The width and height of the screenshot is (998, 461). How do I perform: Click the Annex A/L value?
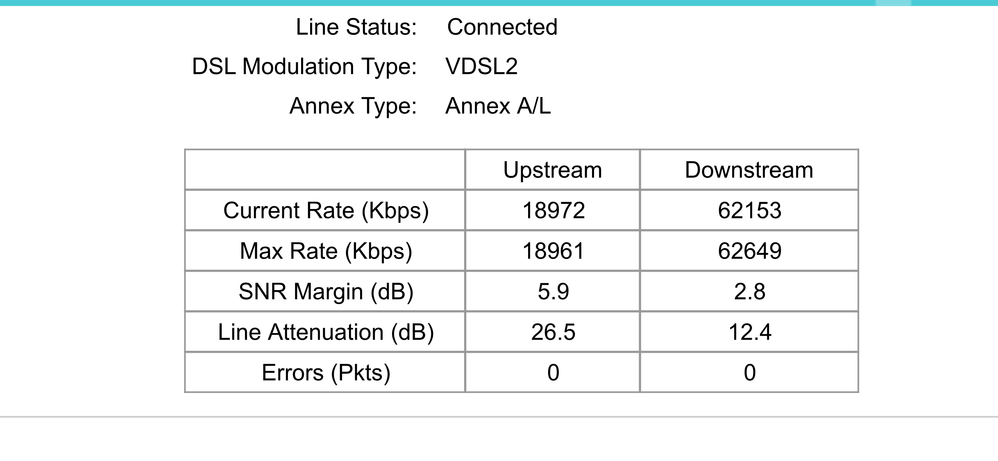(x=498, y=106)
